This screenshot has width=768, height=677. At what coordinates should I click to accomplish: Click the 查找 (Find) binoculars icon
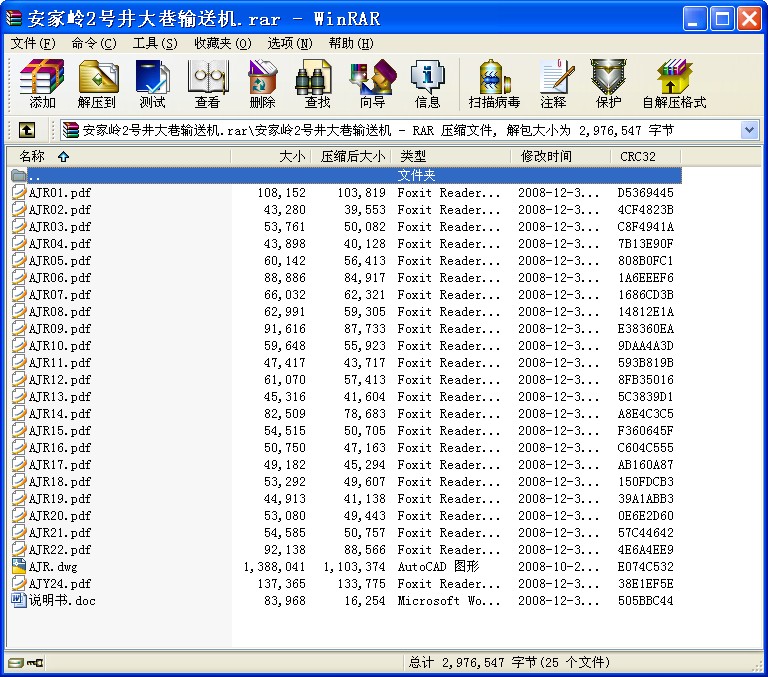313,76
